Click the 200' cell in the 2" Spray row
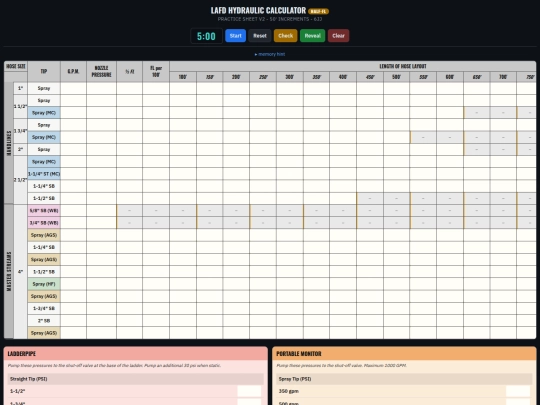This screenshot has width=540, height=405. pyautogui.click(x=236, y=149)
